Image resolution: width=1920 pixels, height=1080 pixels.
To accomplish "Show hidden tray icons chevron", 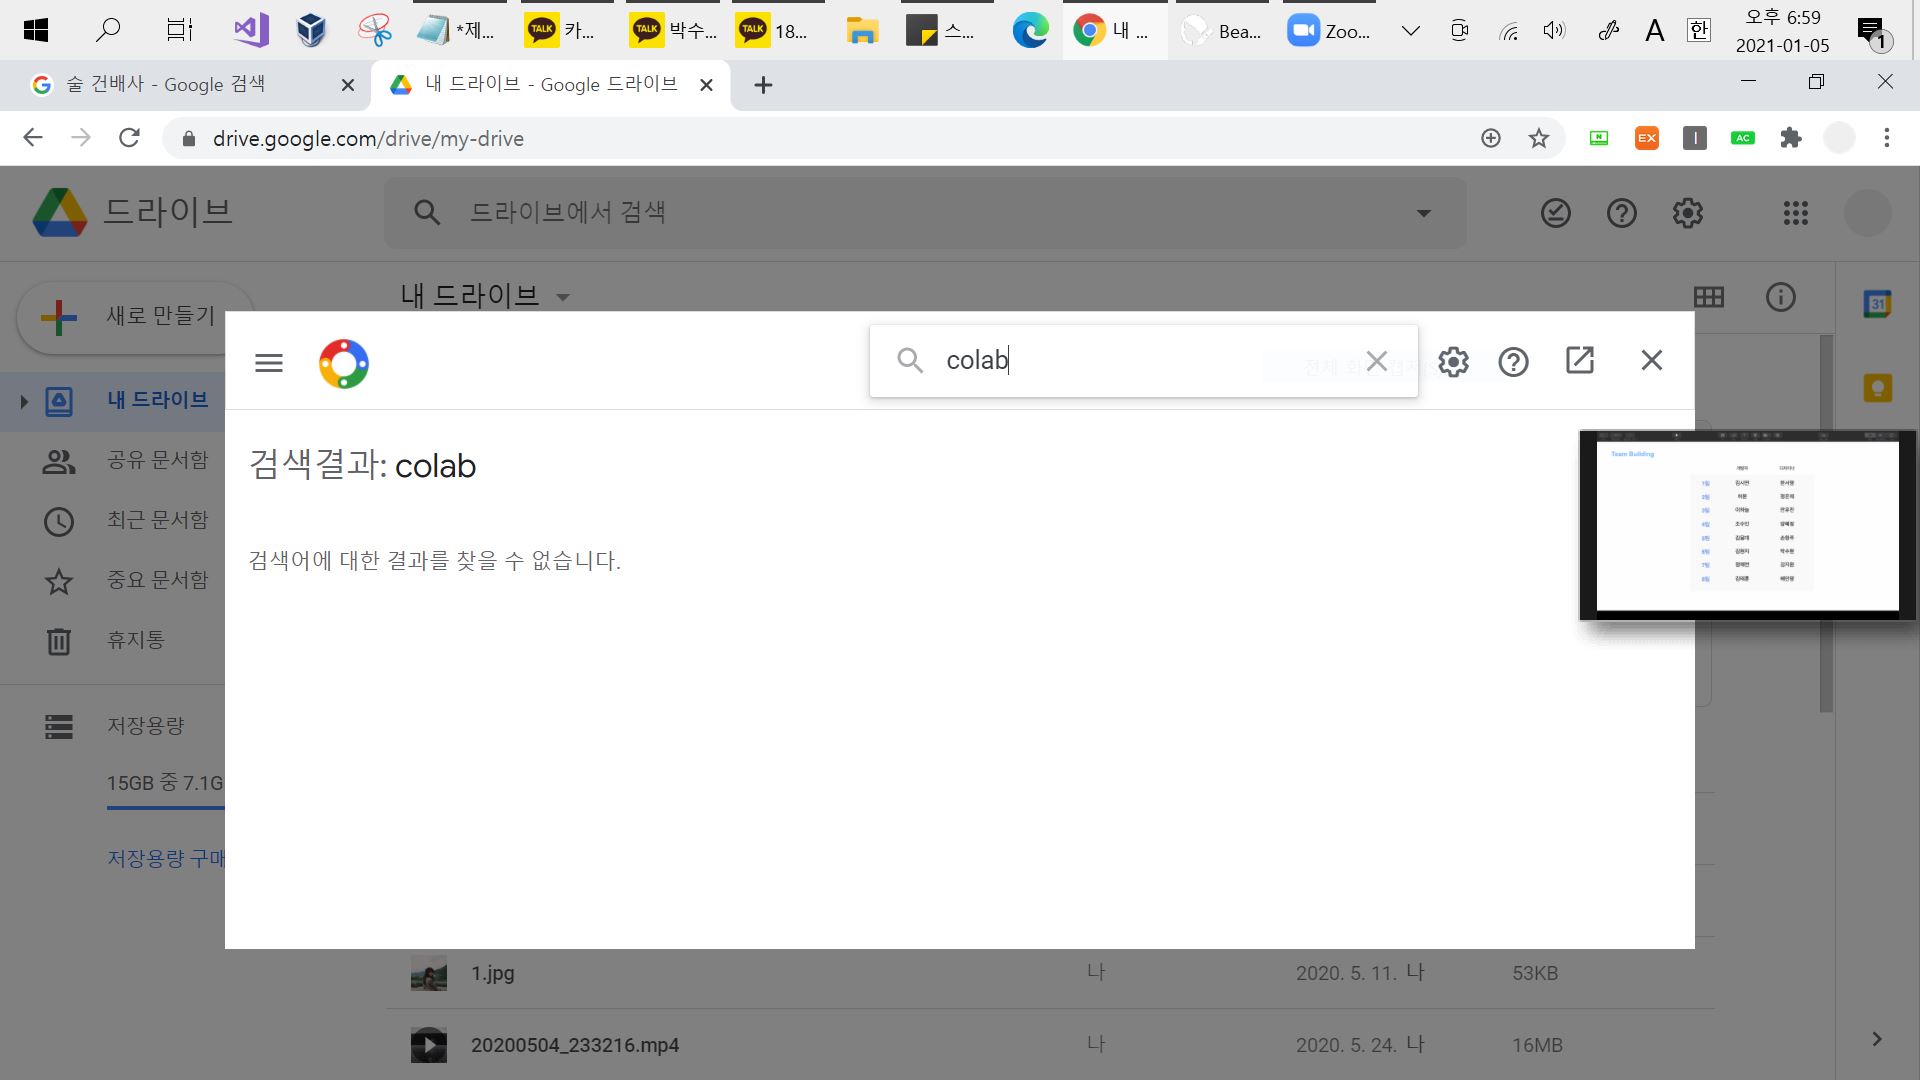I will tap(1411, 31).
